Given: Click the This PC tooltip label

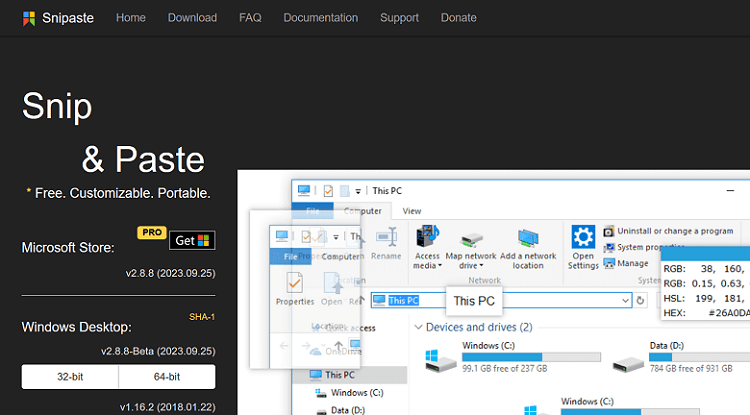Looking at the screenshot, I should coord(474,301).
